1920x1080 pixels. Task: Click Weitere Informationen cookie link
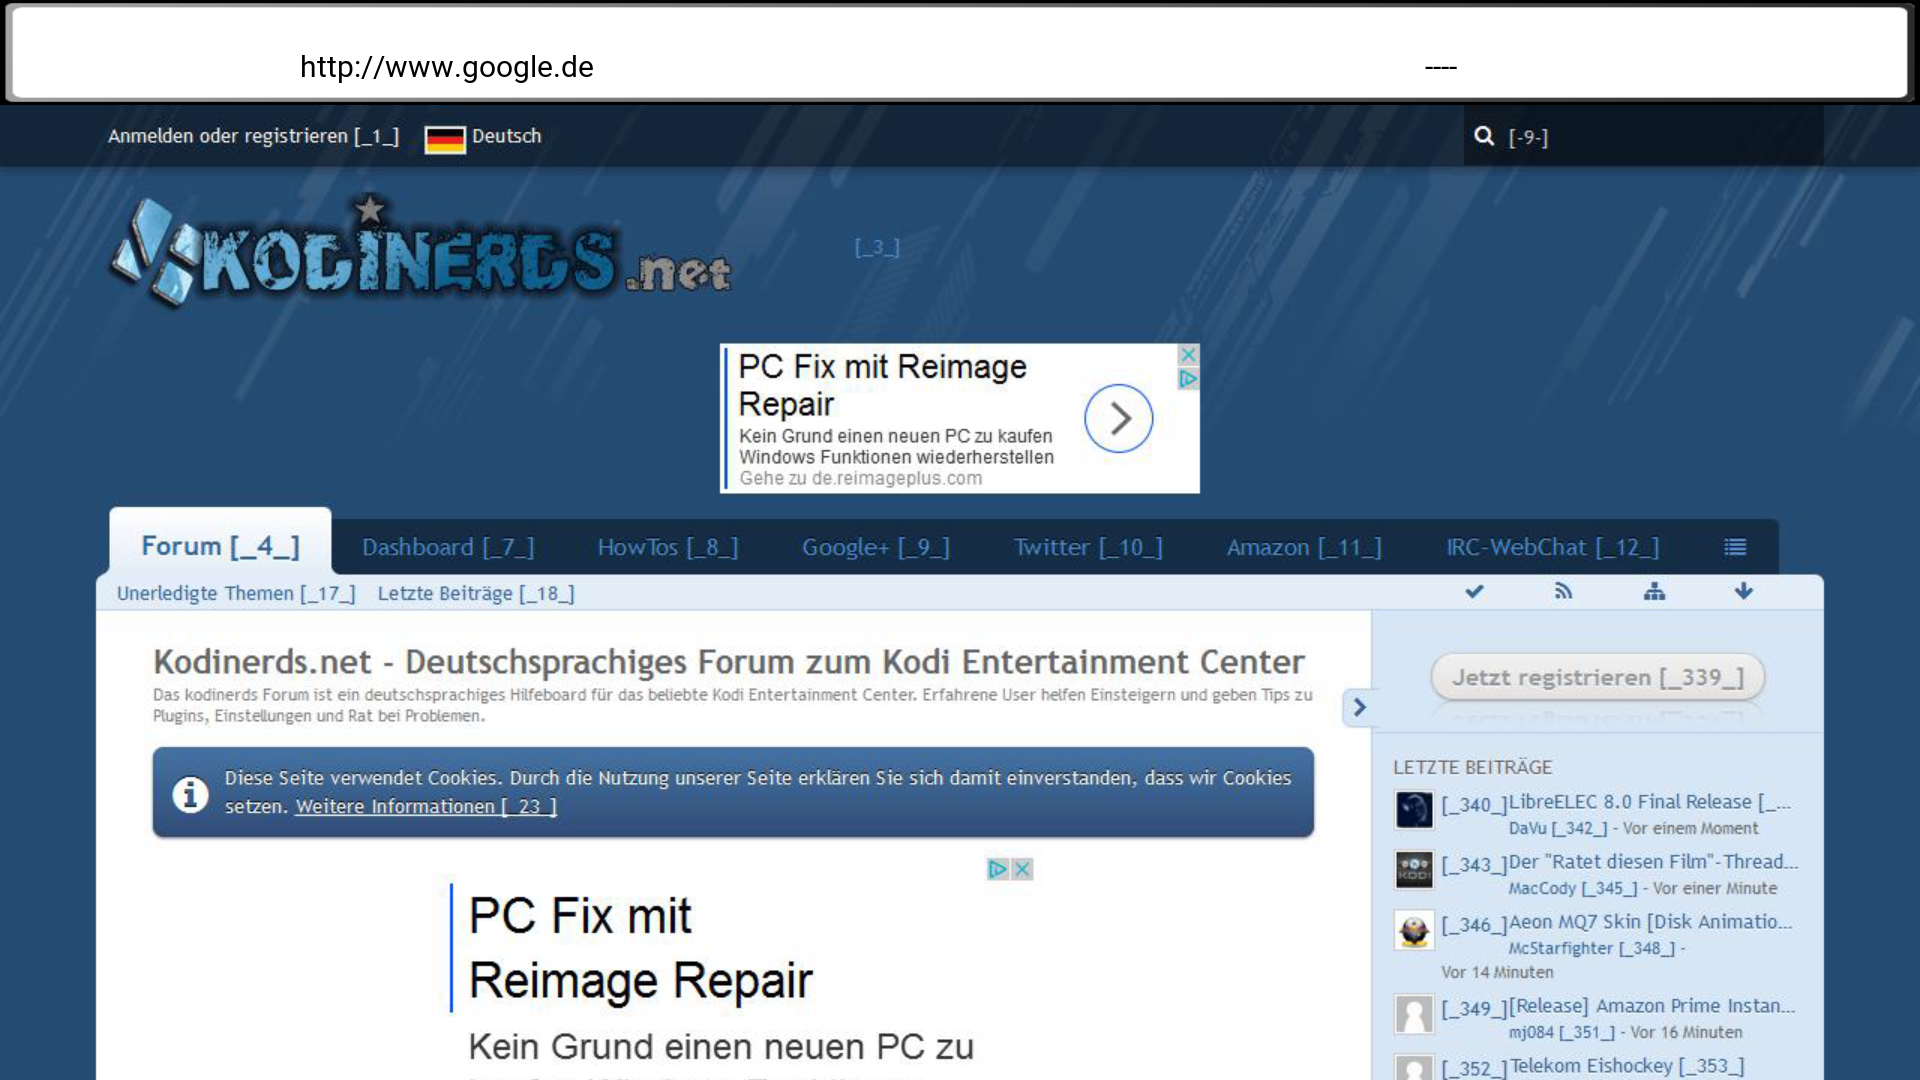tap(426, 806)
